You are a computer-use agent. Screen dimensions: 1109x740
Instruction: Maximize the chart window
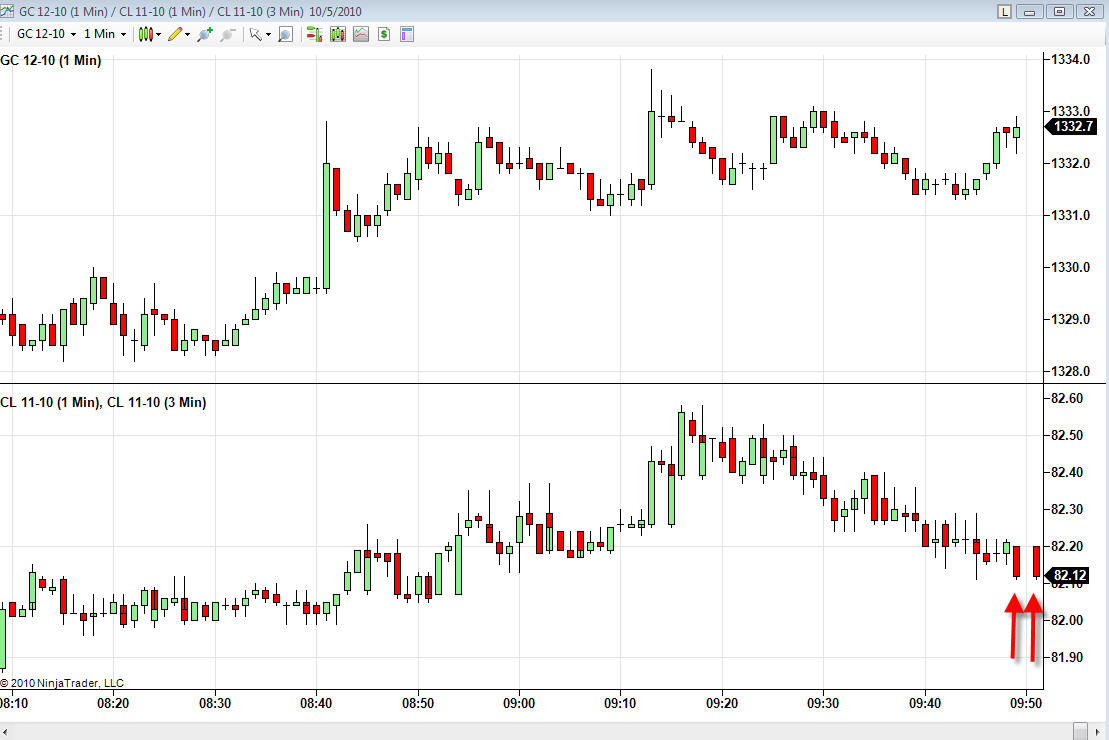pos(1059,11)
